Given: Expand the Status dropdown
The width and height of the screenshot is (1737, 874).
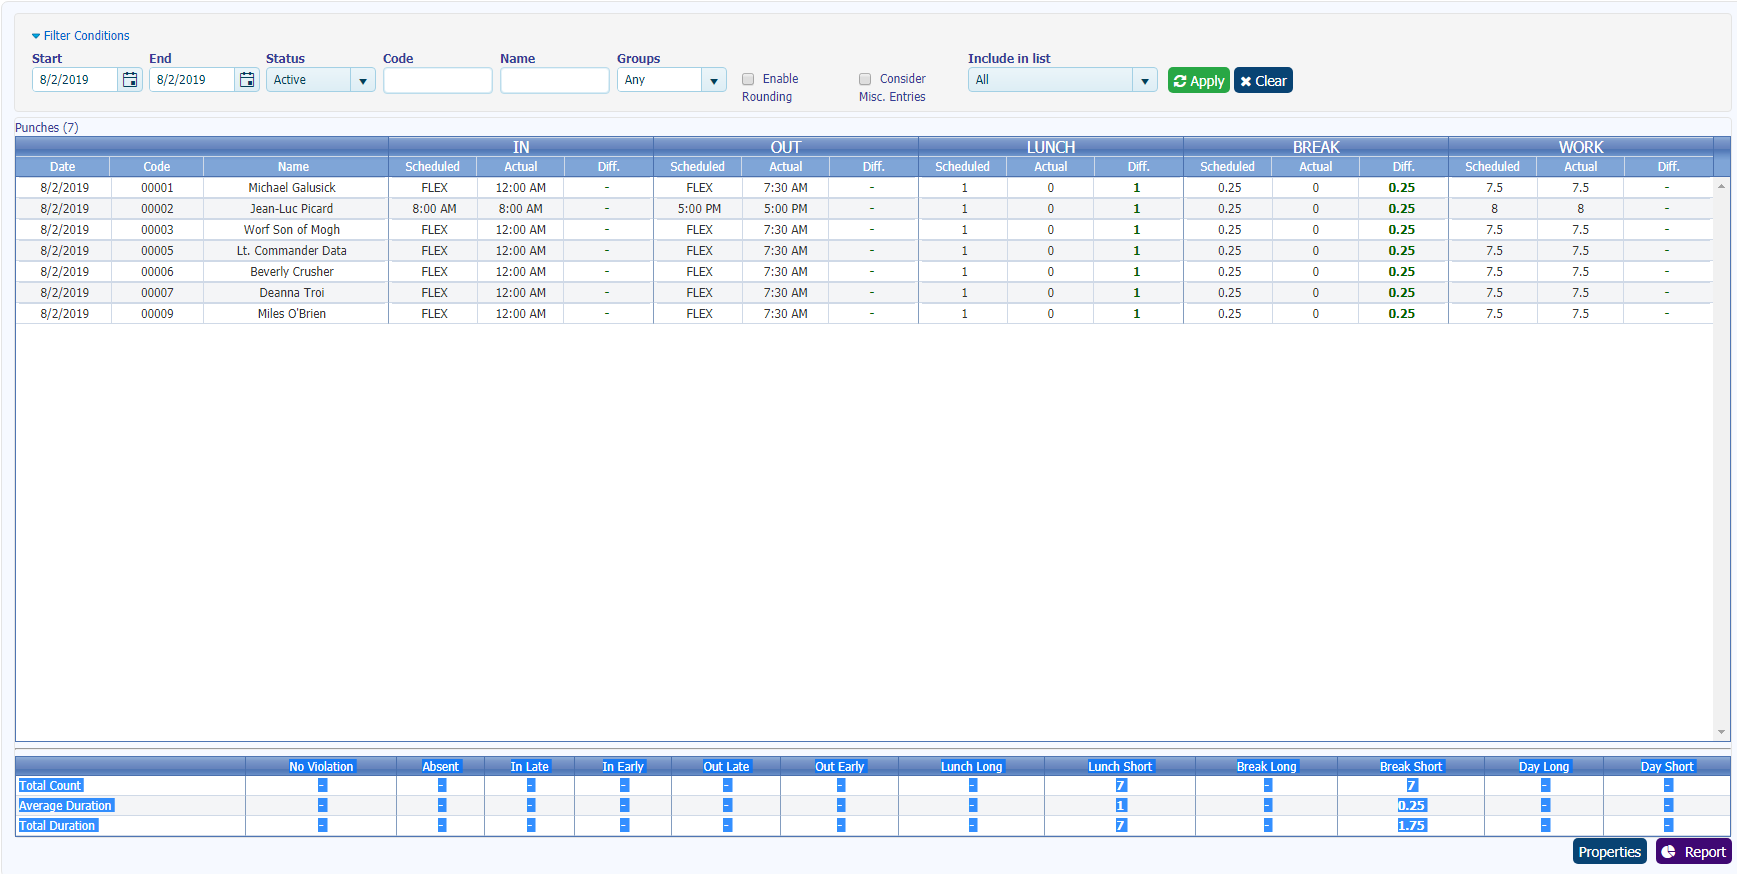Looking at the screenshot, I should pyautogui.click(x=363, y=81).
